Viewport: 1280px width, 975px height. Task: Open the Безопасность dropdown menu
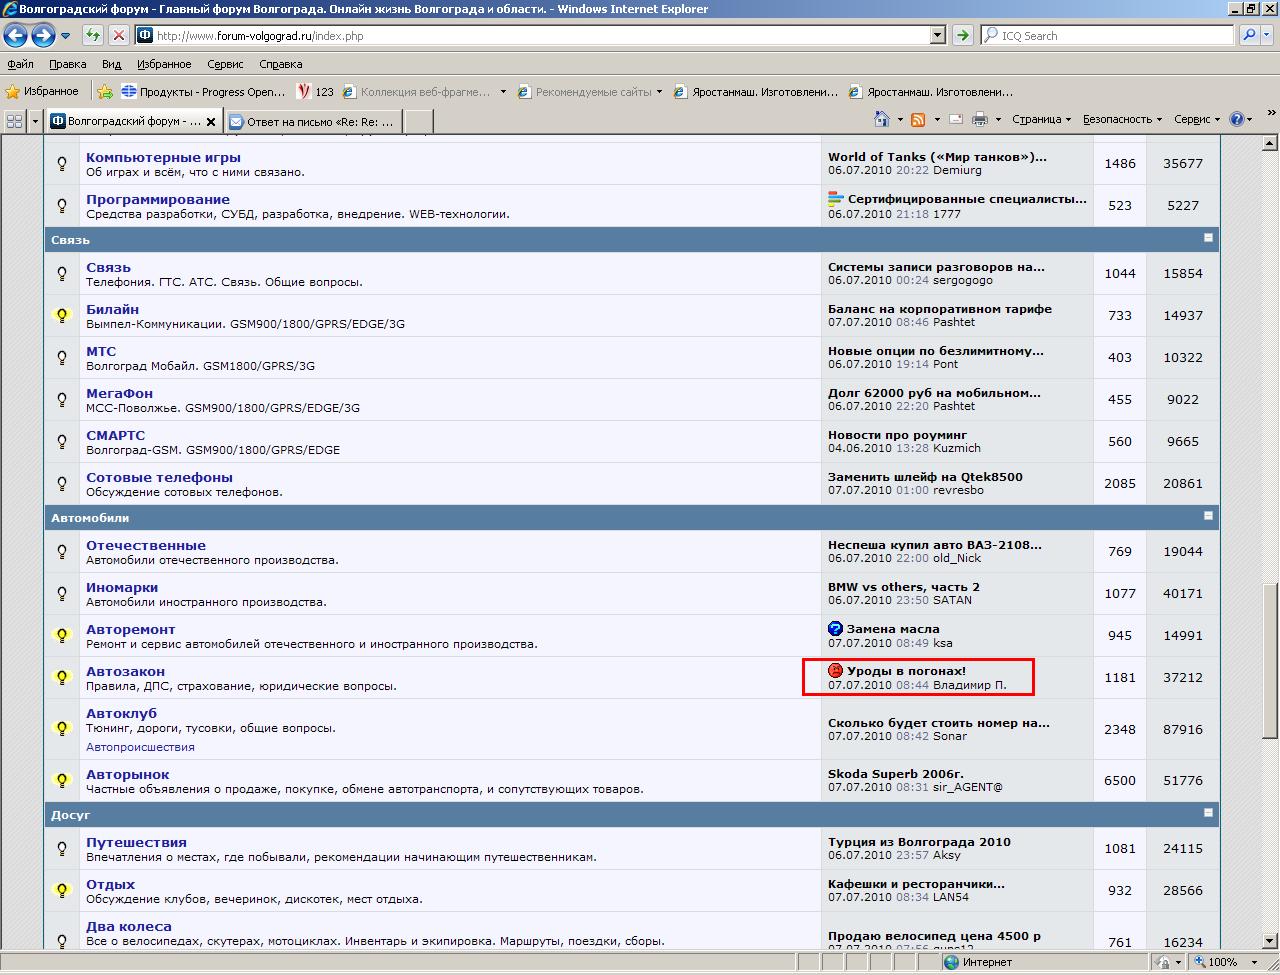(1121, 119)
